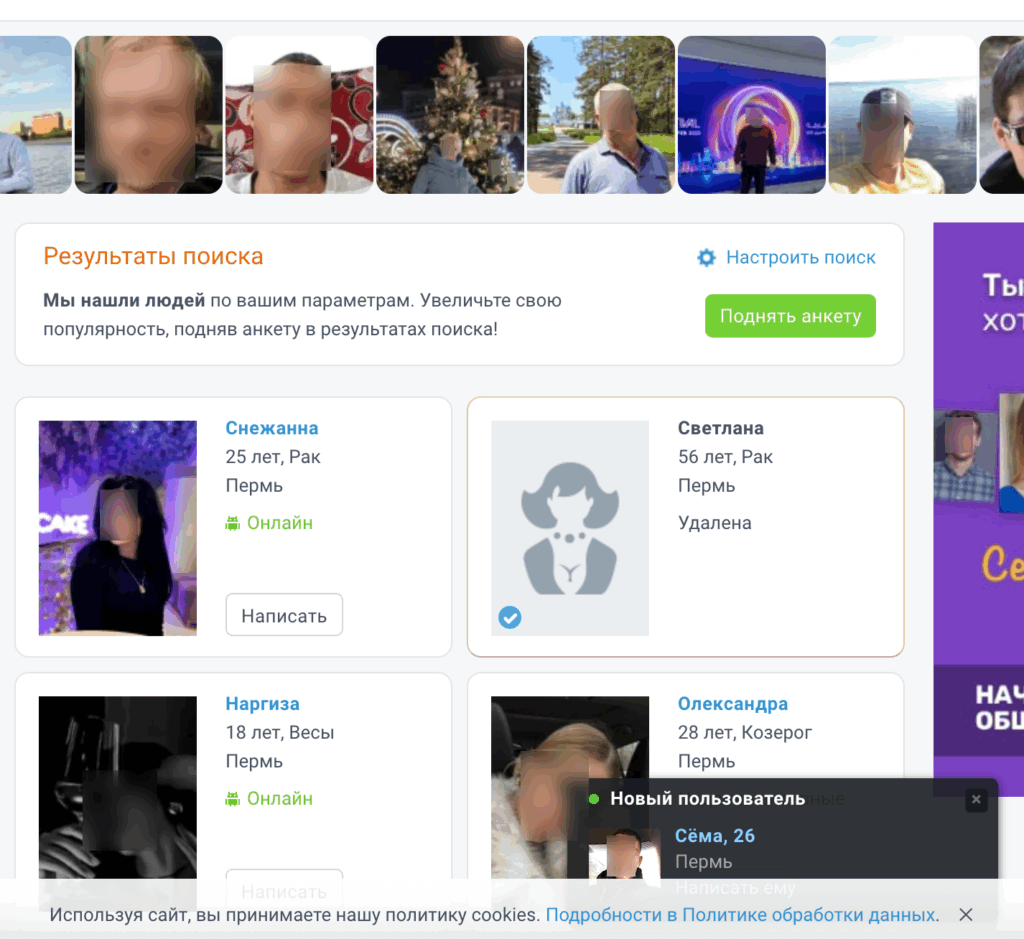
Task: Click Снежанна's profile photo
Action: 117,528
